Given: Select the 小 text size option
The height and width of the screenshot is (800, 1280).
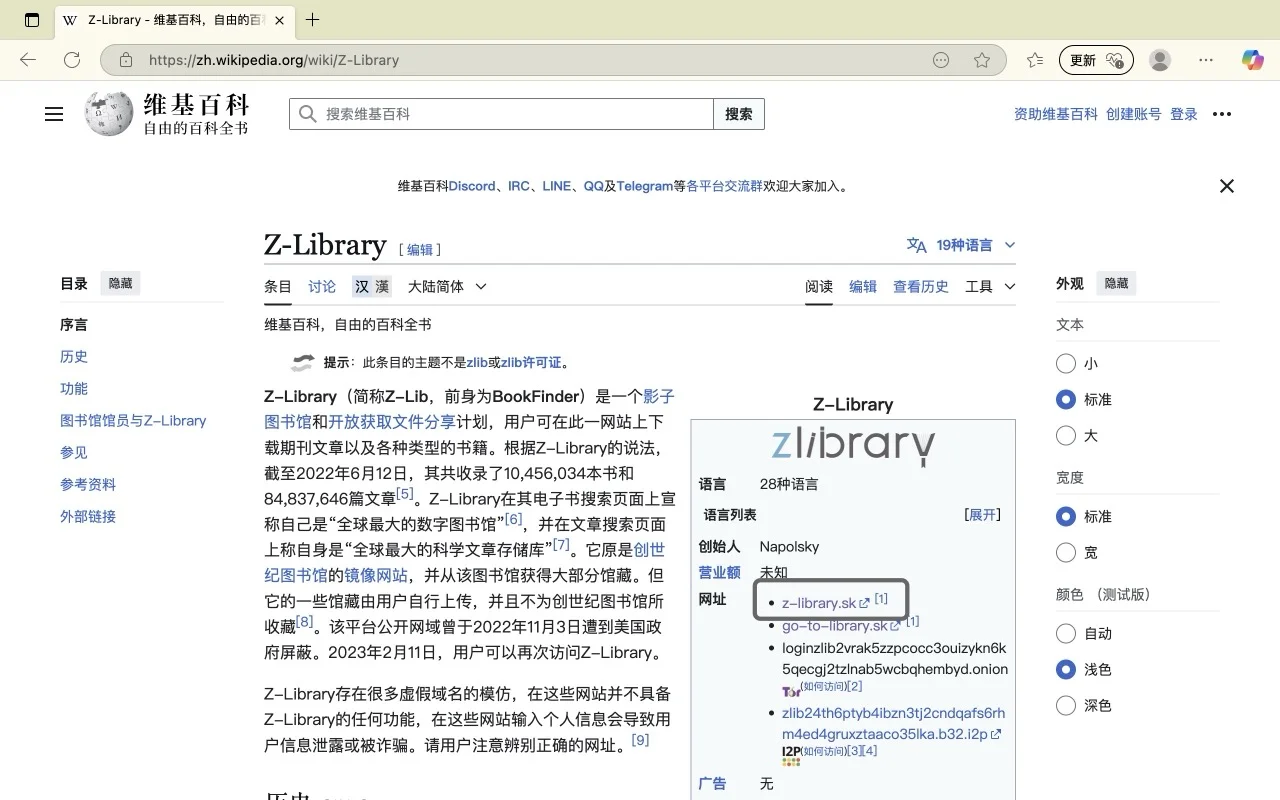Looking at the screenshot, I should [1066, 364].
